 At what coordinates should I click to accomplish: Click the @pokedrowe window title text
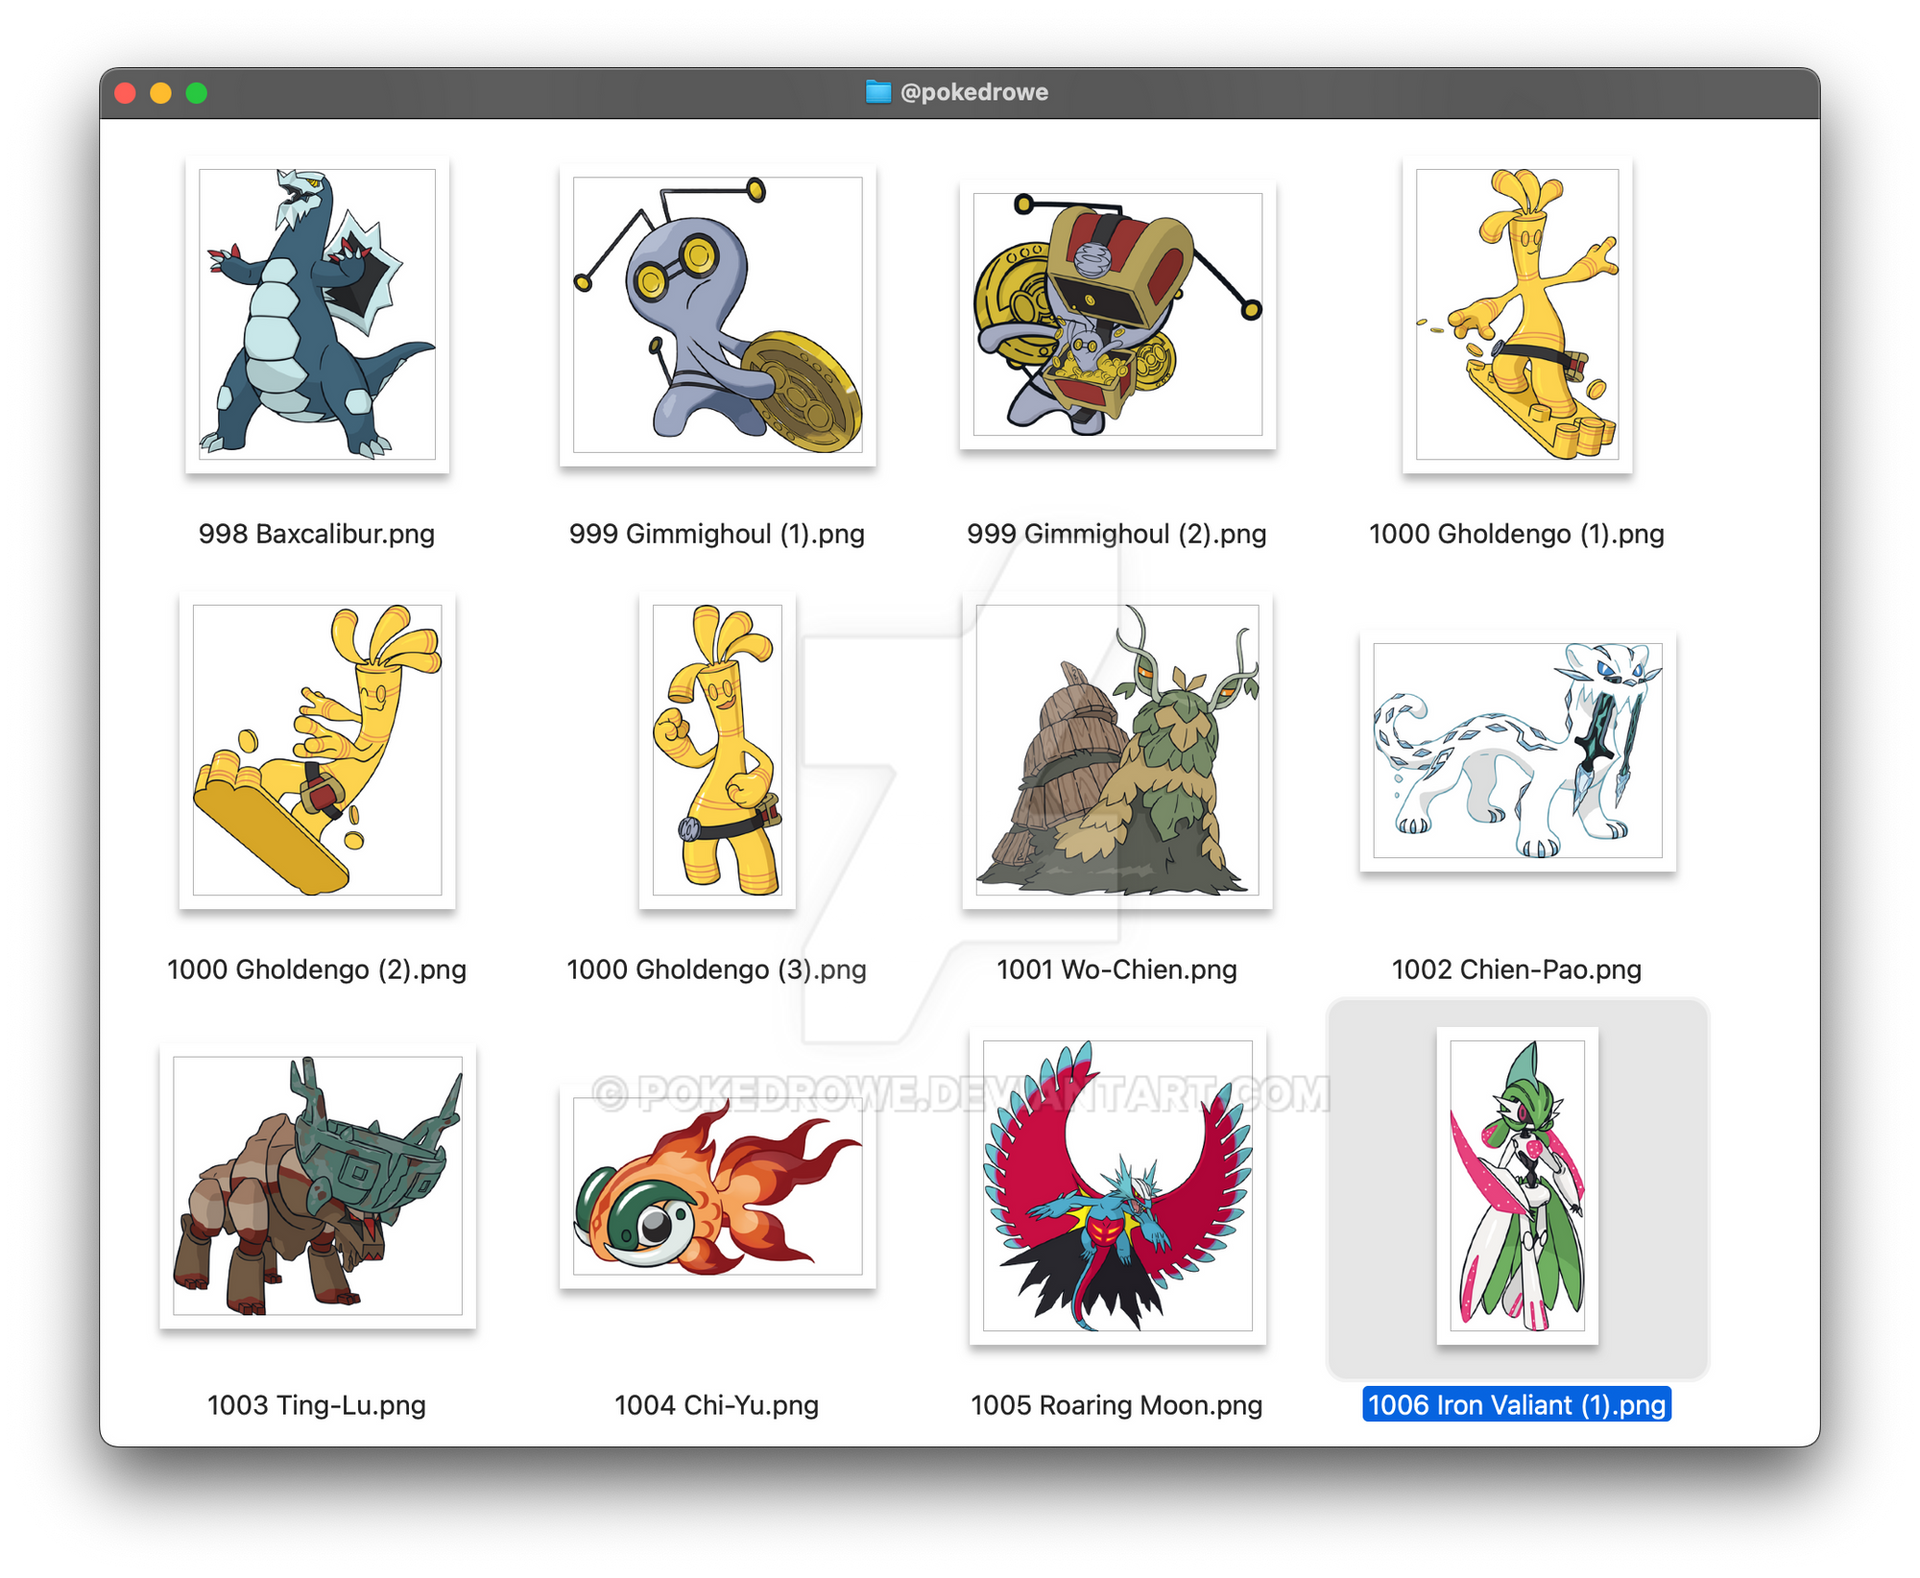click(974, 92)
